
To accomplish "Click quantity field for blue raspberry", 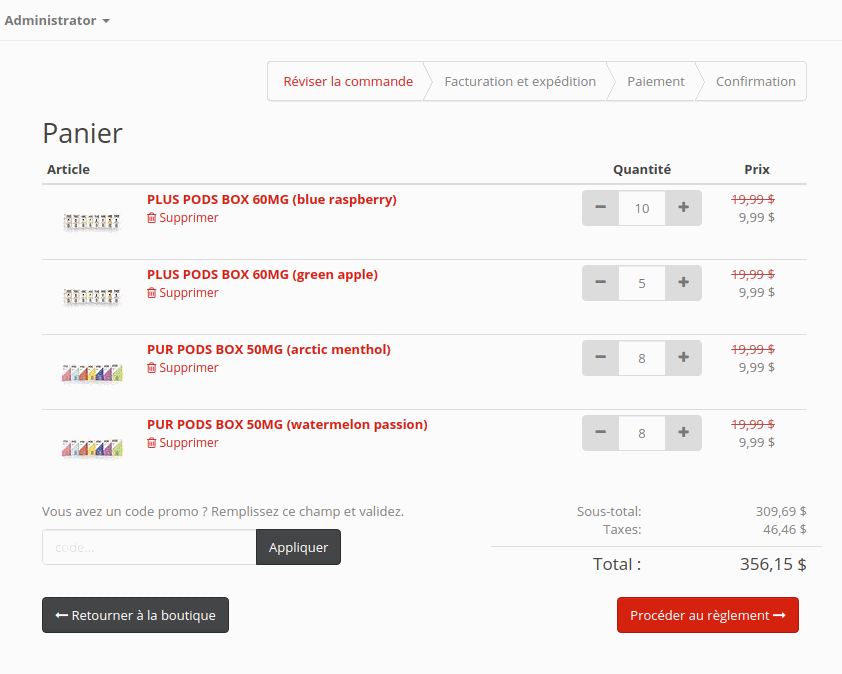I will pyautogui.click(x=642, y=208).
